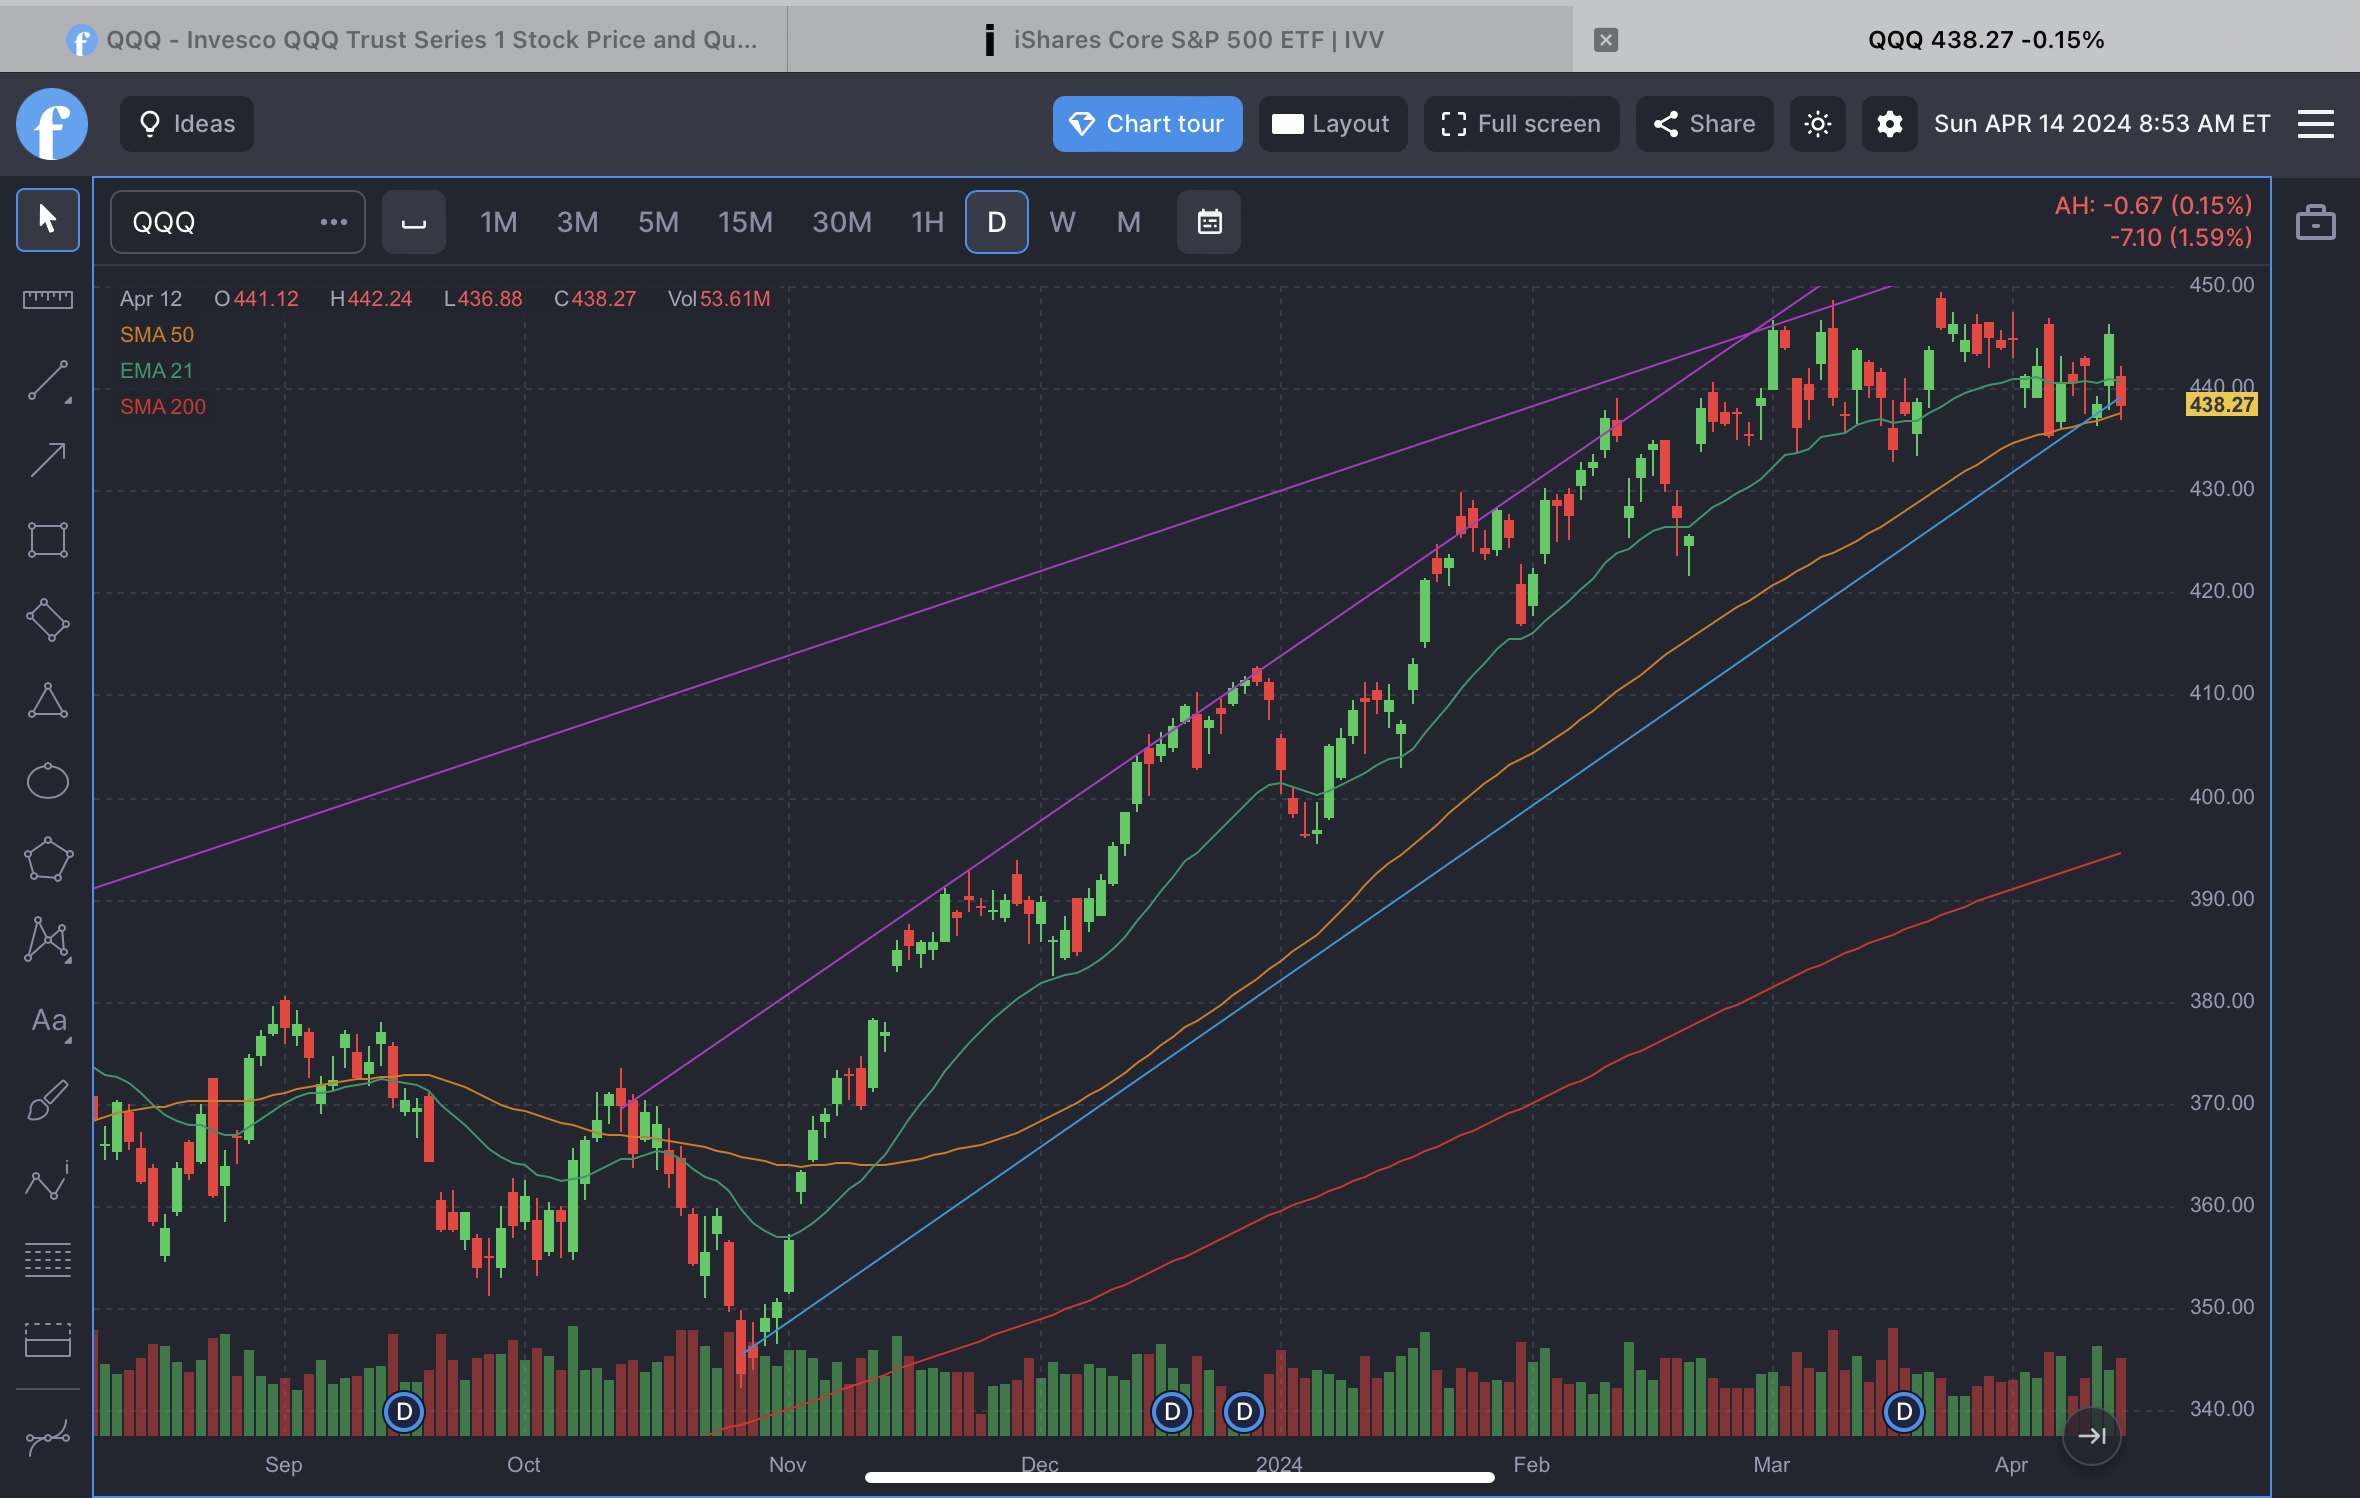Switch to 5M timeframe

(x=658, y=222)
